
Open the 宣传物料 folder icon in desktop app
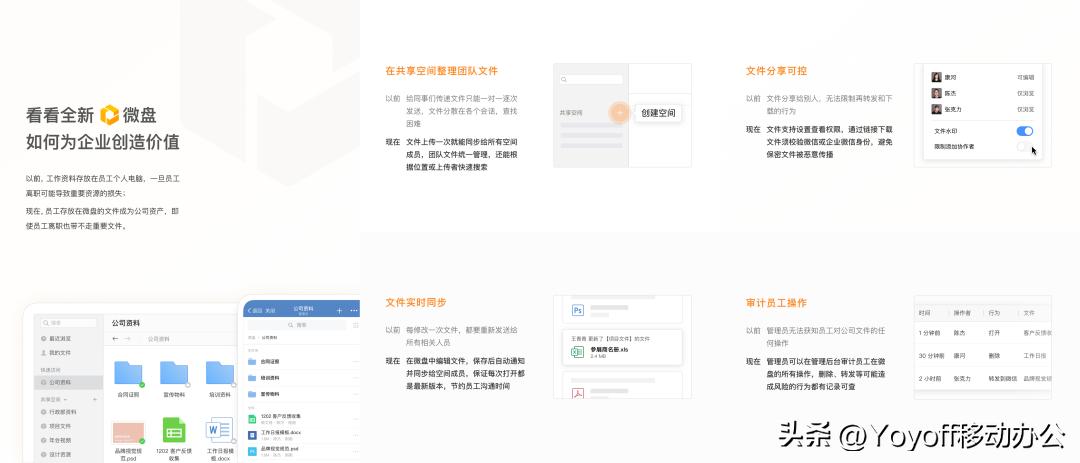coord(174,373)
